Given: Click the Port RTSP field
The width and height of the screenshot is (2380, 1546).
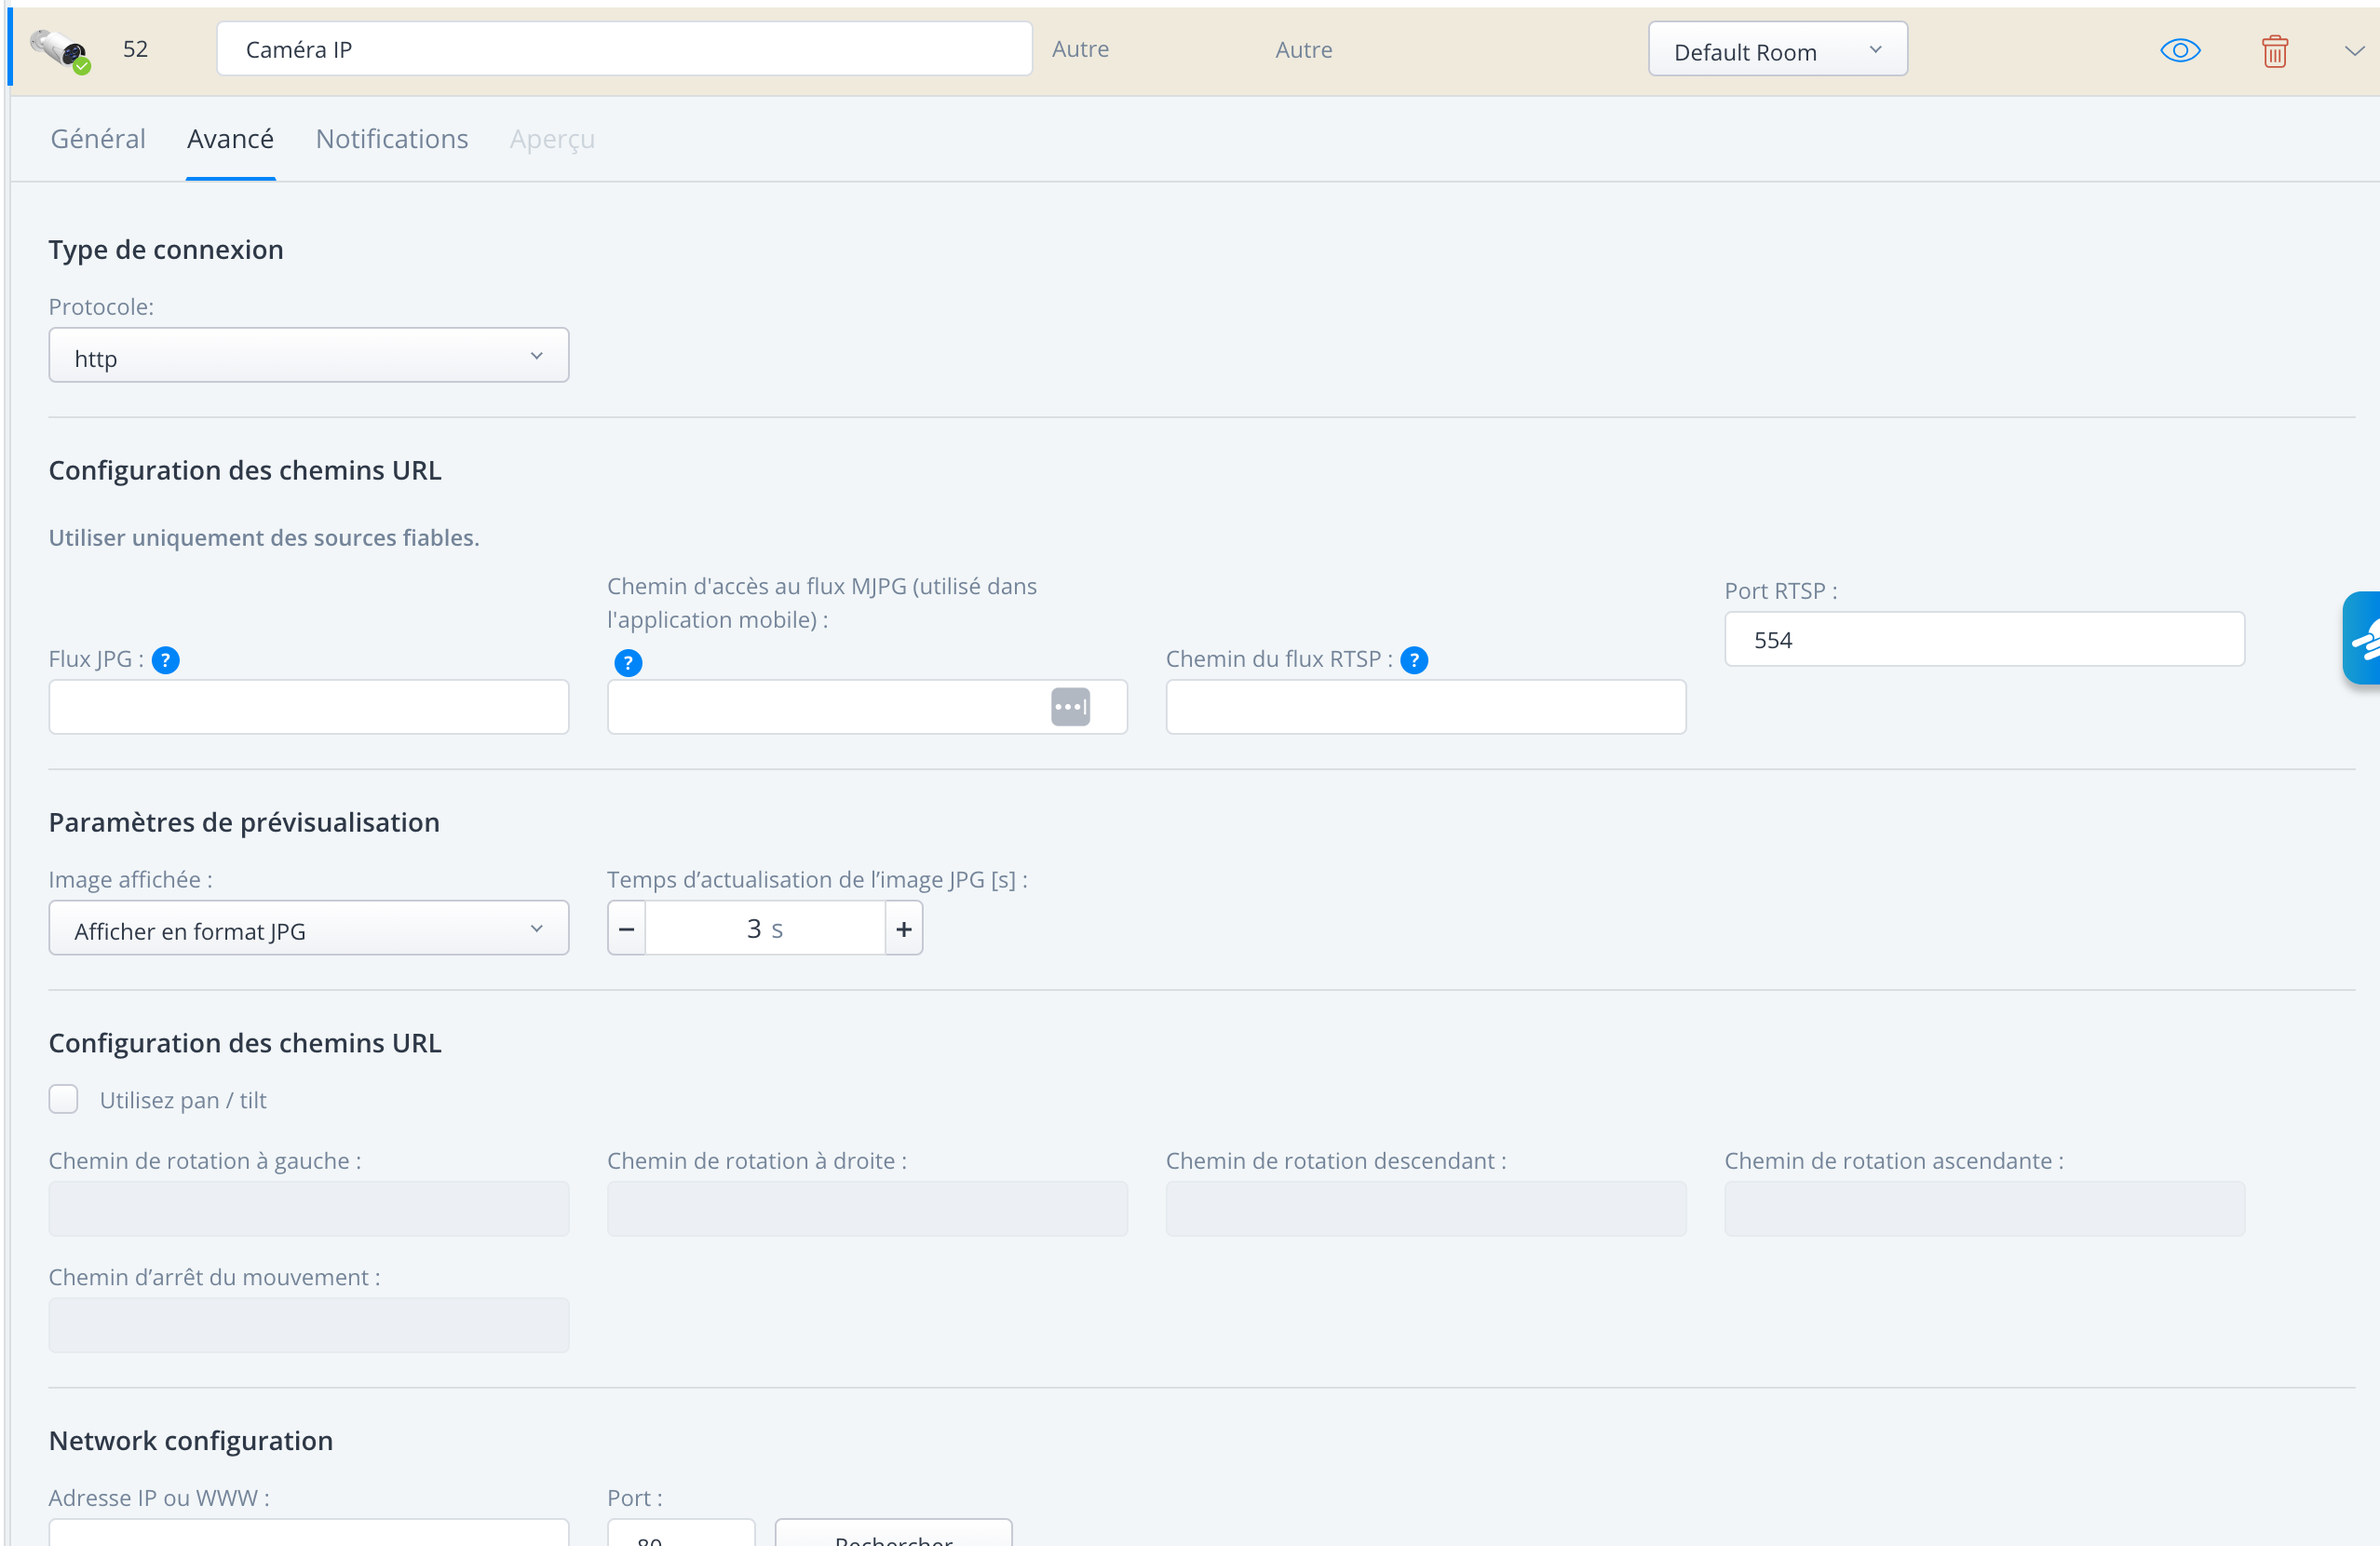Looking at the screenshot, I should (1984, 640).
